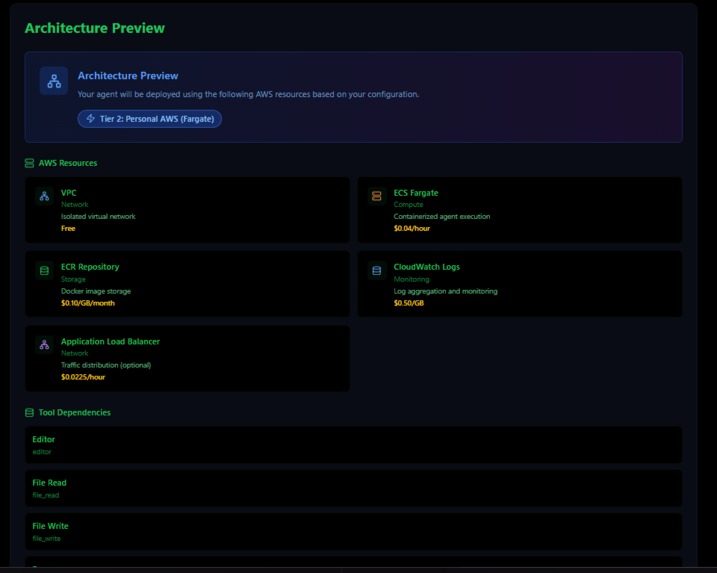Select the VPC resource title
This screenshot has width=717, height=573.
pos(69,193)
